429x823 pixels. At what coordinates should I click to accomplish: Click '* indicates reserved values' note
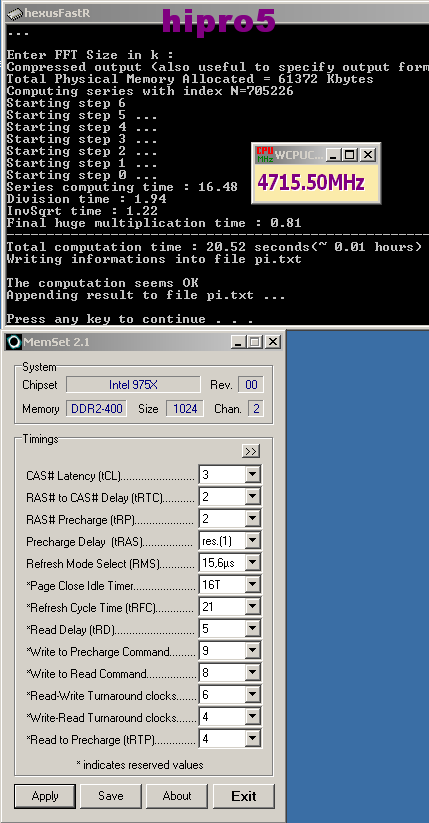coord(140,765)
